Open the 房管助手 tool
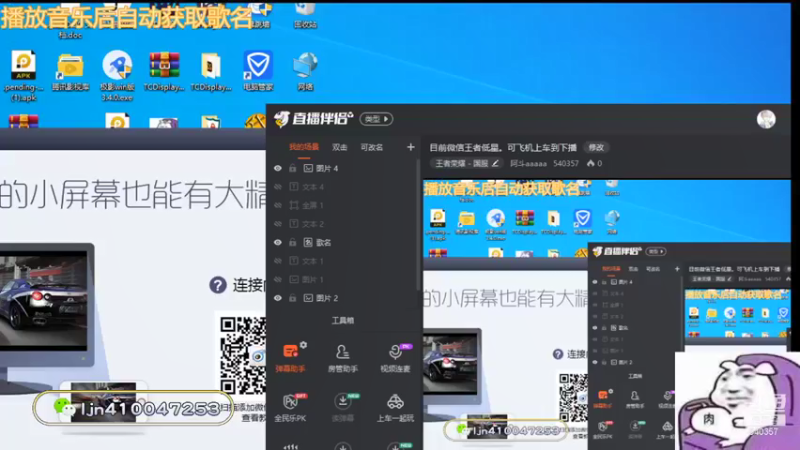The width and height of the screenshot is (800, 450). 342,358
